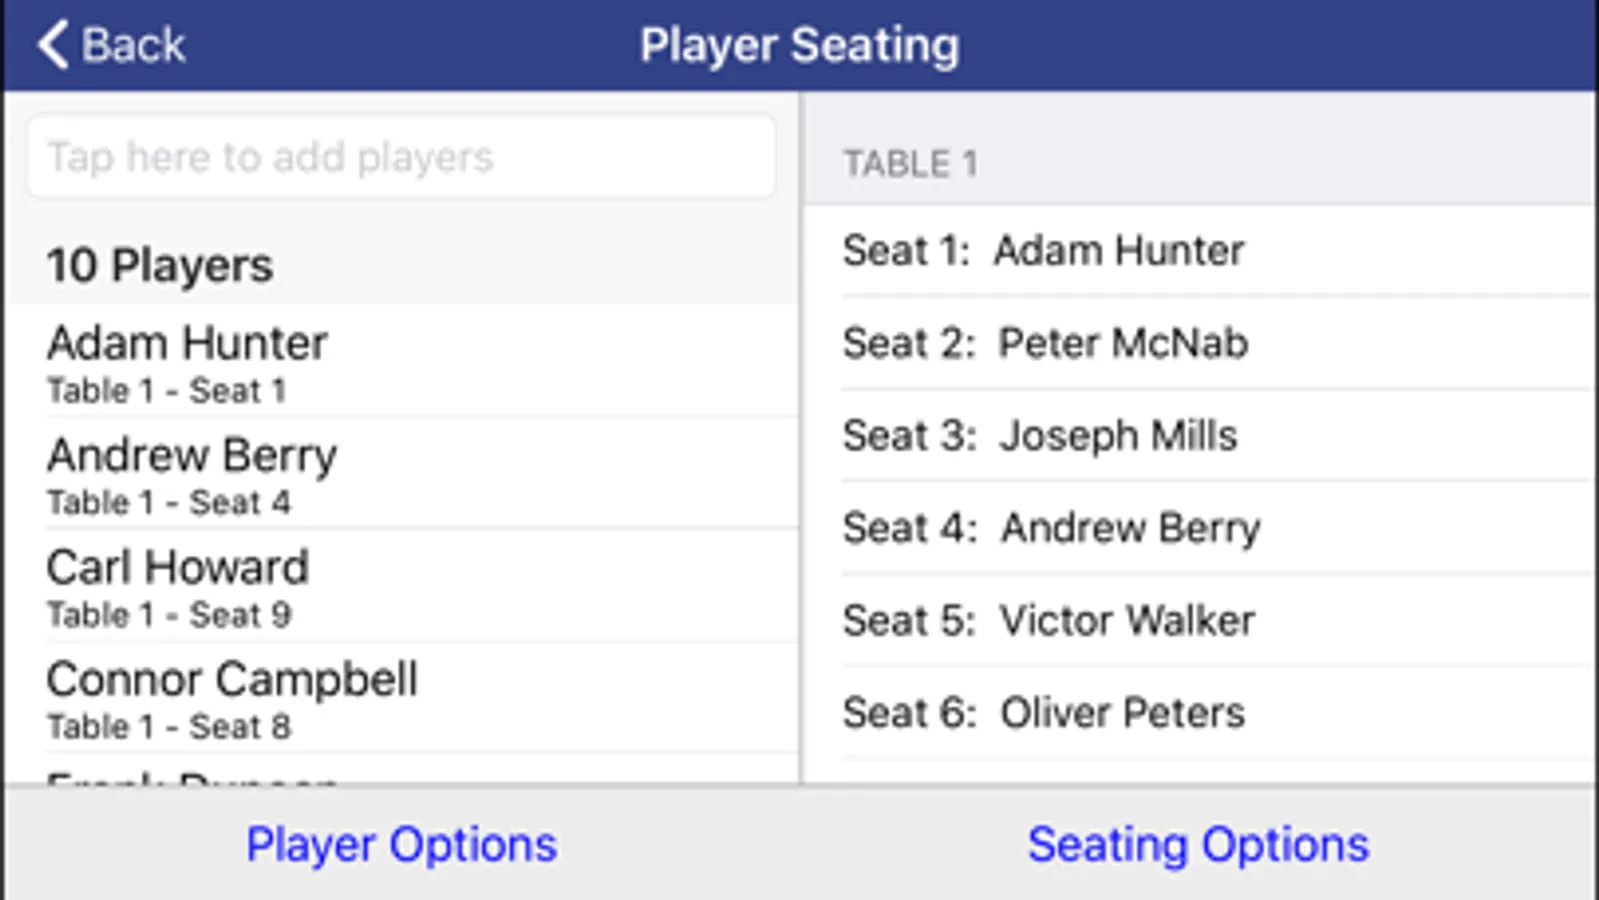This screenshot has height=900, width=1599.
Task: Tap the partially visible player below Connor Campbell
Action: coord(192,776)
